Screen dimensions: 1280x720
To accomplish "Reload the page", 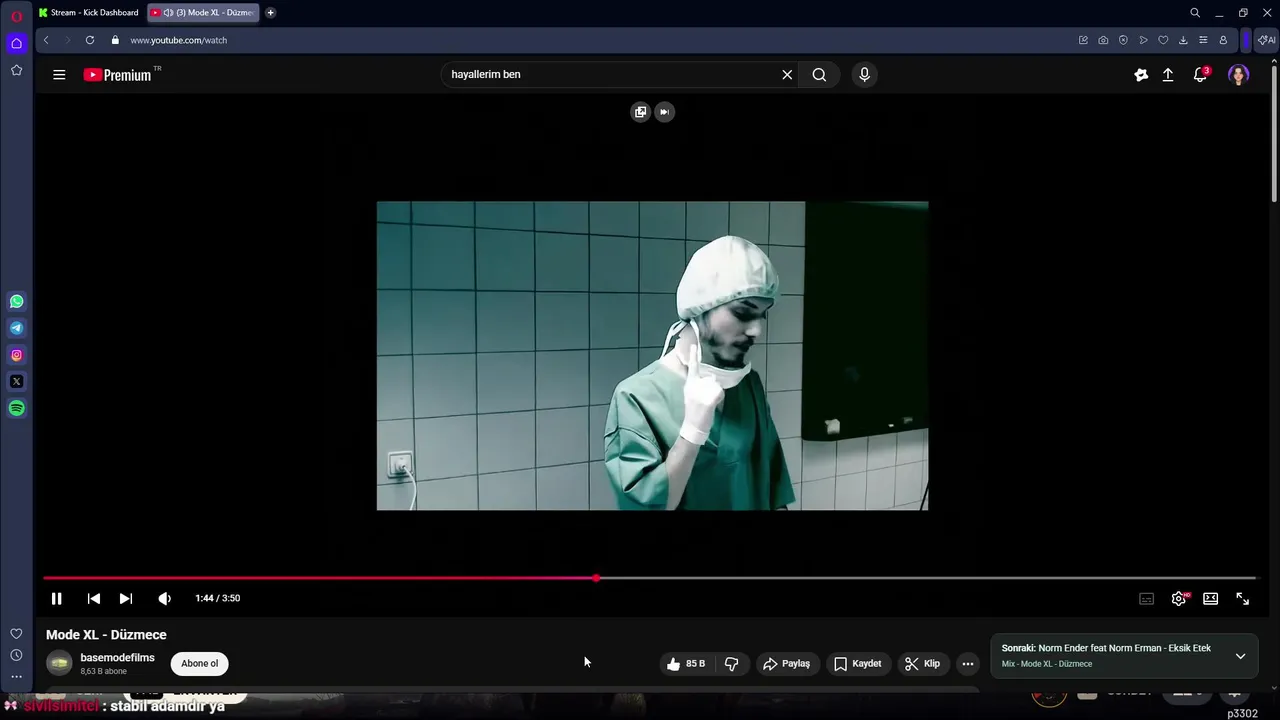I will (90, 40).
